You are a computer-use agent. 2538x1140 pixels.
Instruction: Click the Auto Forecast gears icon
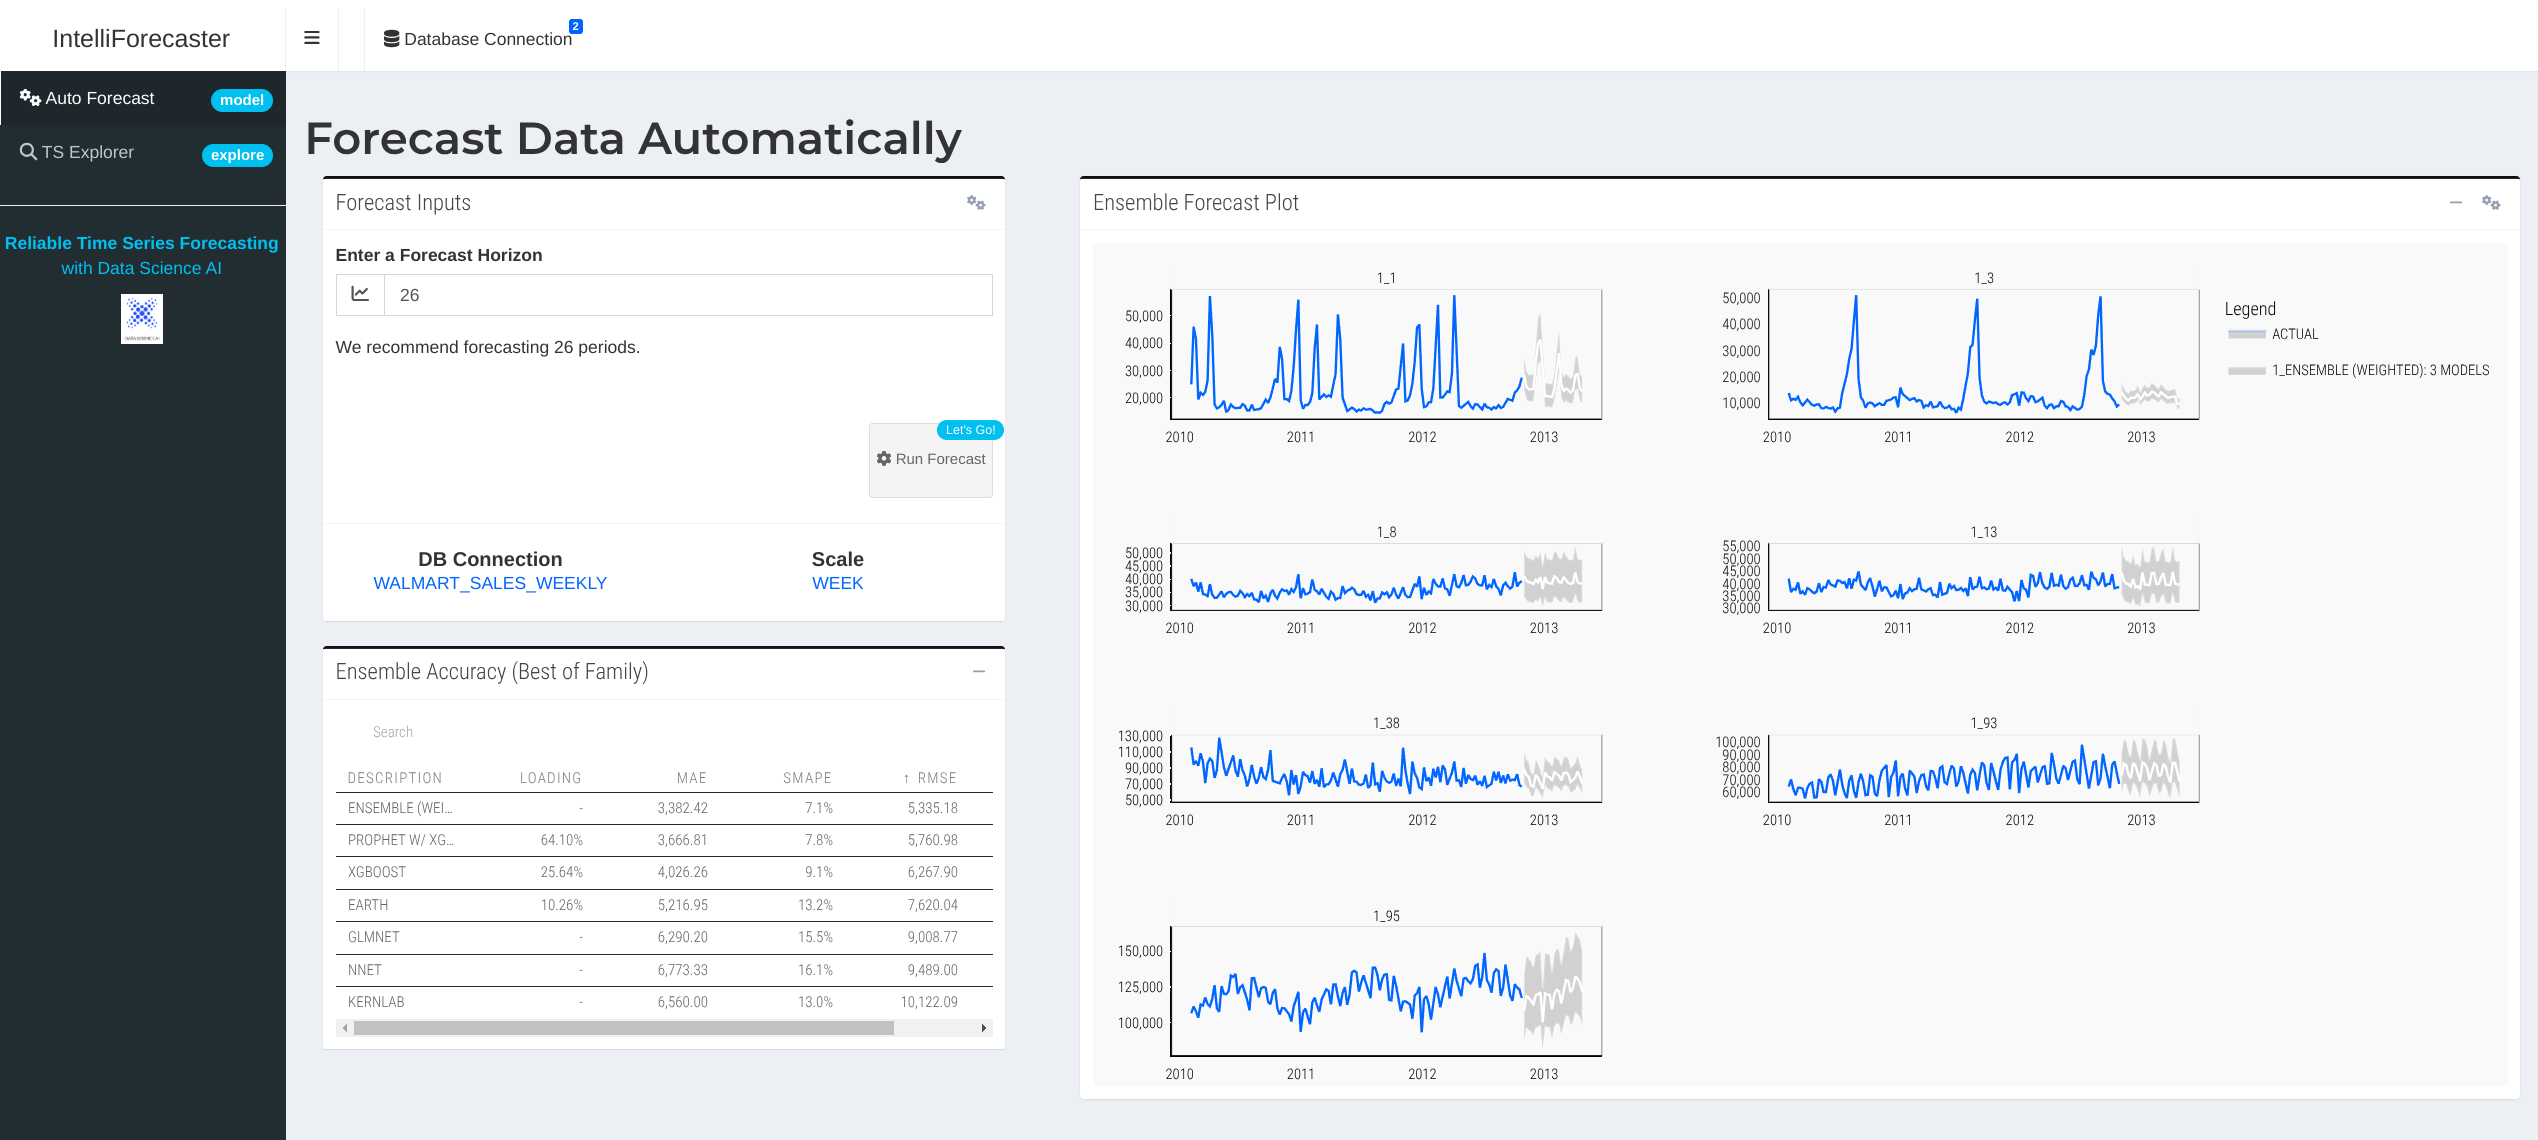[30, 98]
